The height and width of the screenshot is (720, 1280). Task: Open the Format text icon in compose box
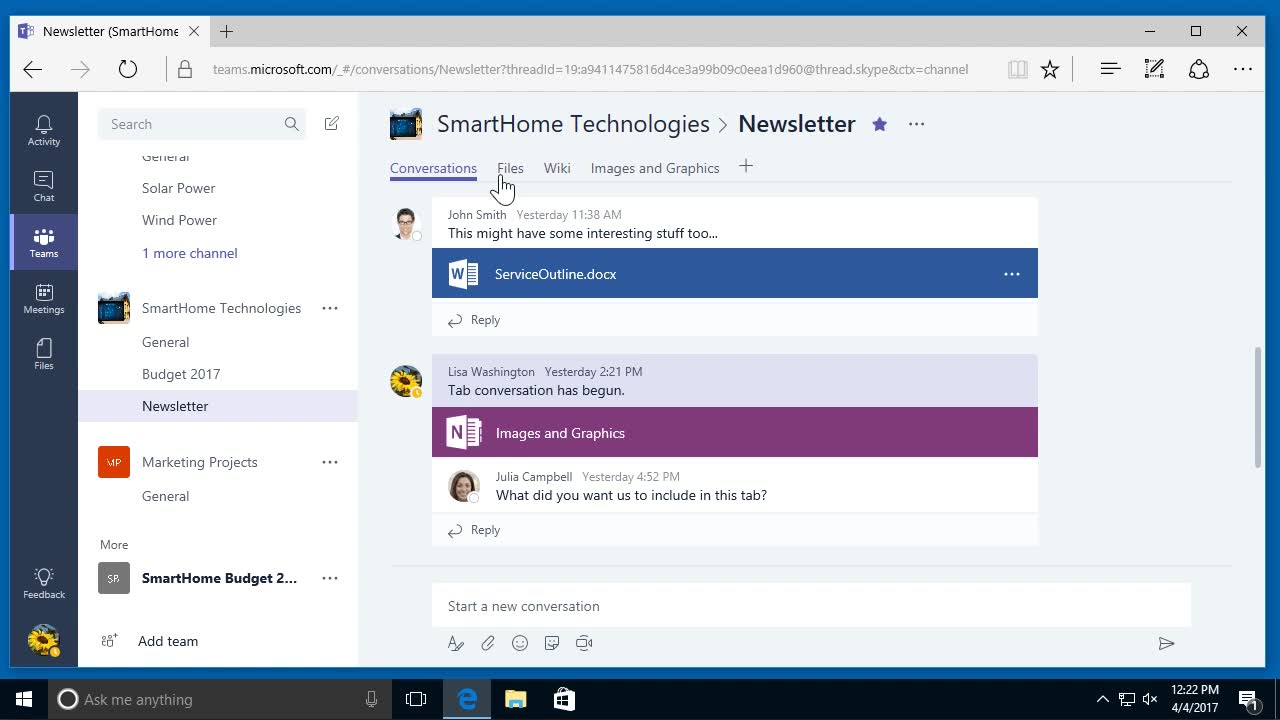coord(456,643)
